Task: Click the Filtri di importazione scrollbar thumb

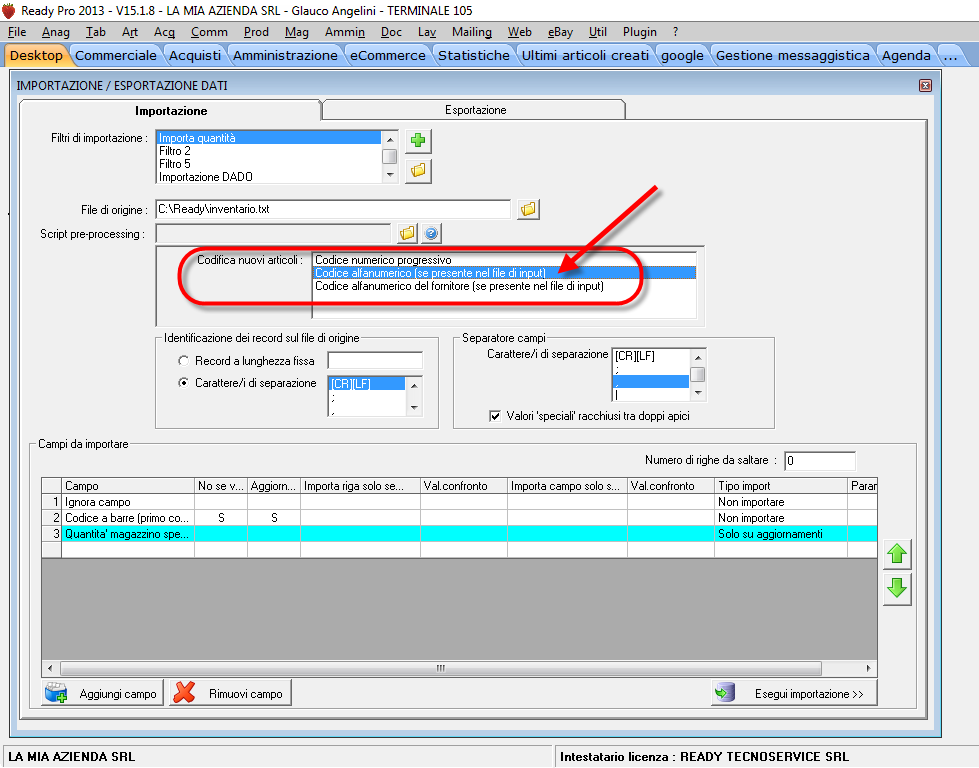Action: coord(390,156)
